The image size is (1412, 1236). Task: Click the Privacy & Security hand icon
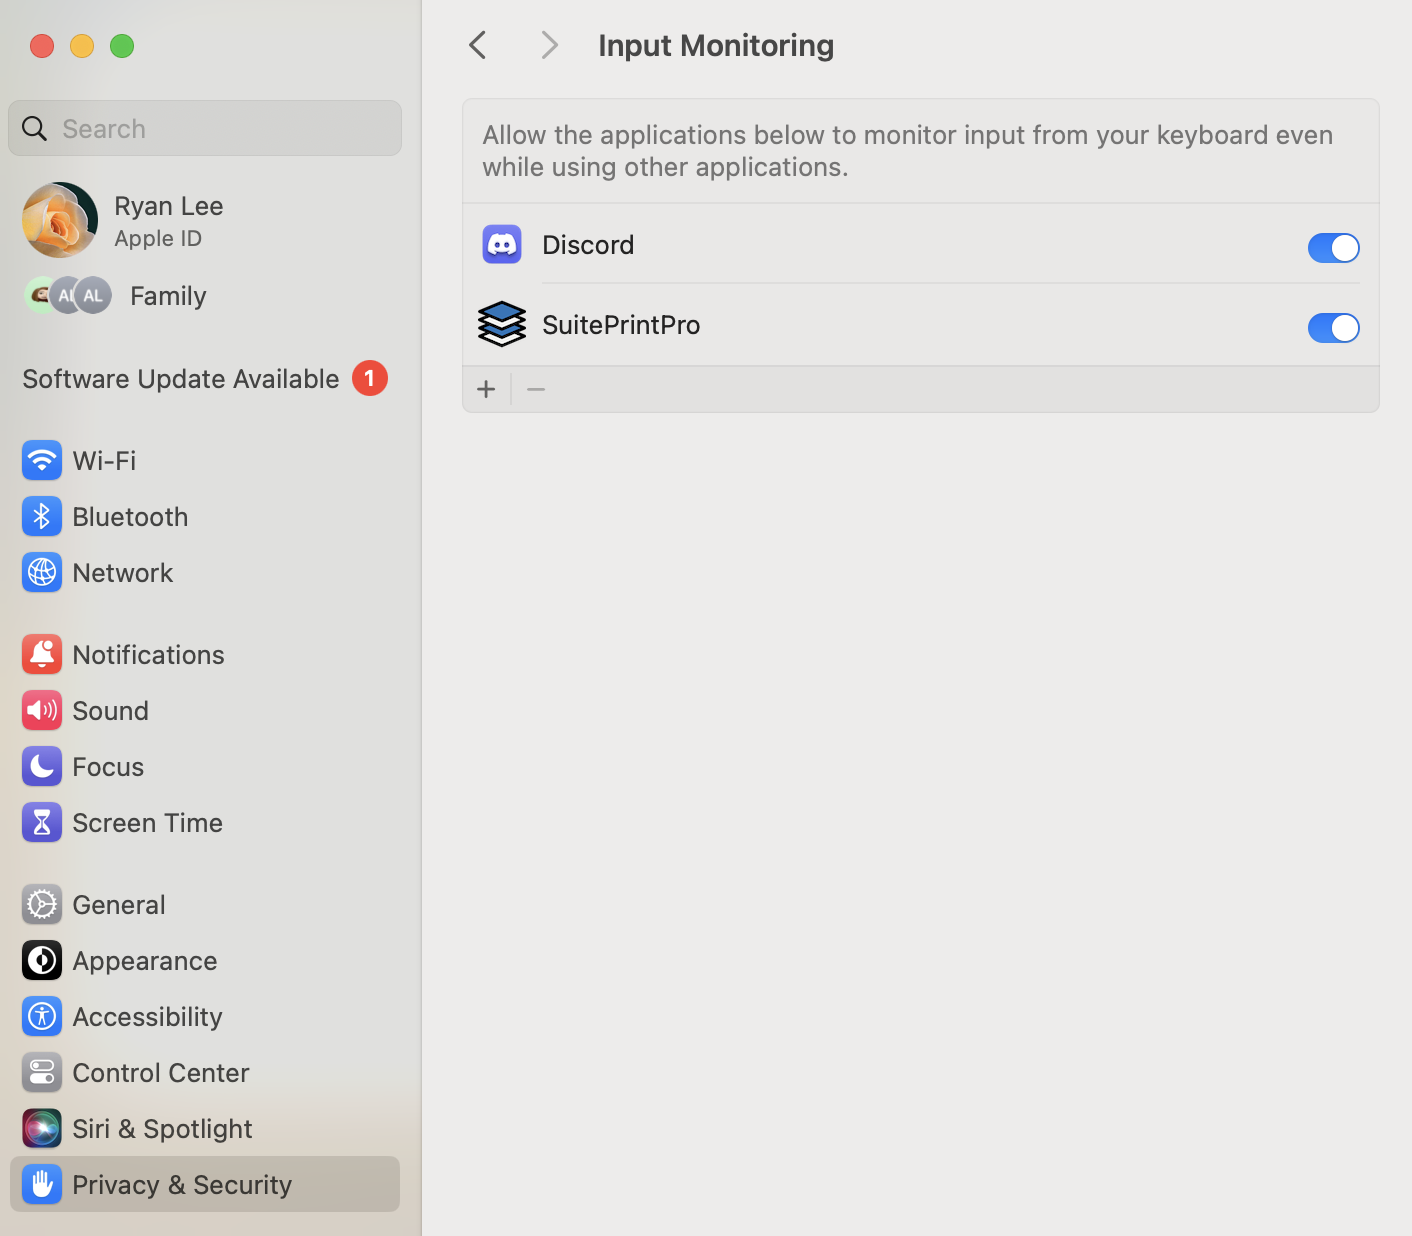(x=42, y=1184)
